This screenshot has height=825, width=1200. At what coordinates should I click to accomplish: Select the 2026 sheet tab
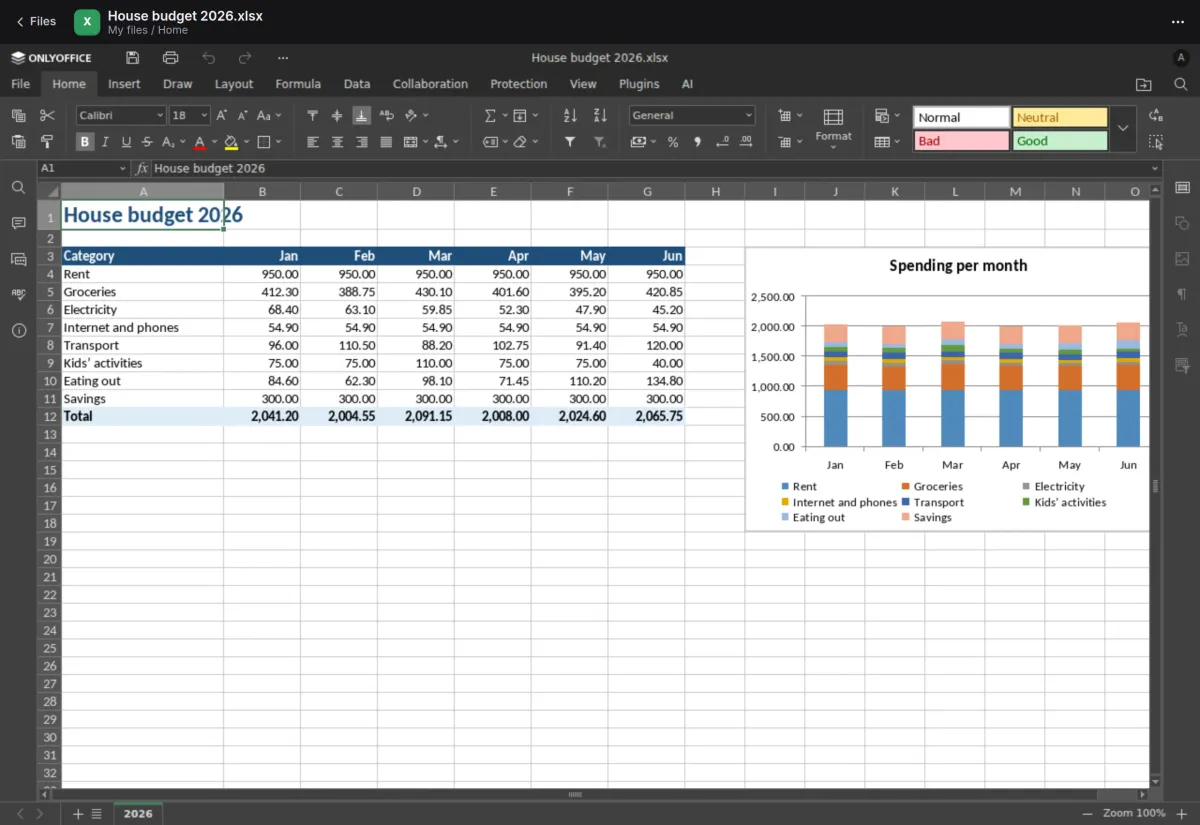[138, 814]
